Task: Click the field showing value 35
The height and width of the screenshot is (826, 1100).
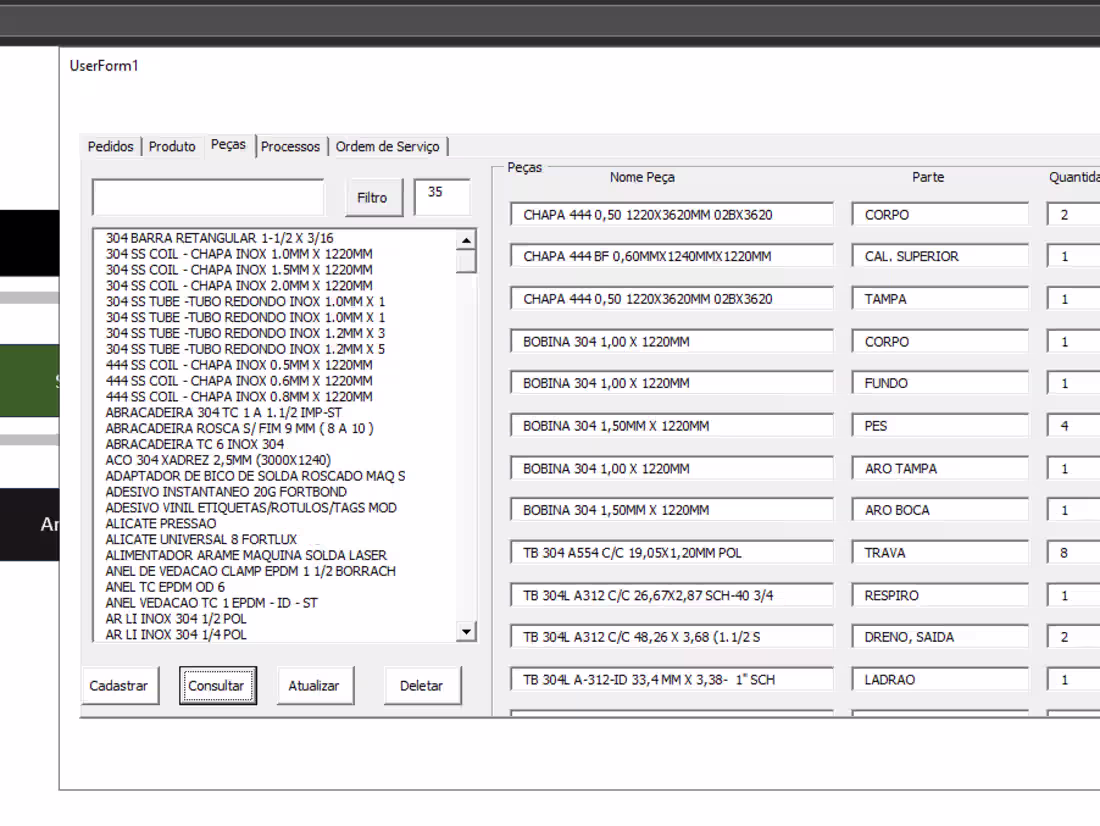Action: coord(441,197)
